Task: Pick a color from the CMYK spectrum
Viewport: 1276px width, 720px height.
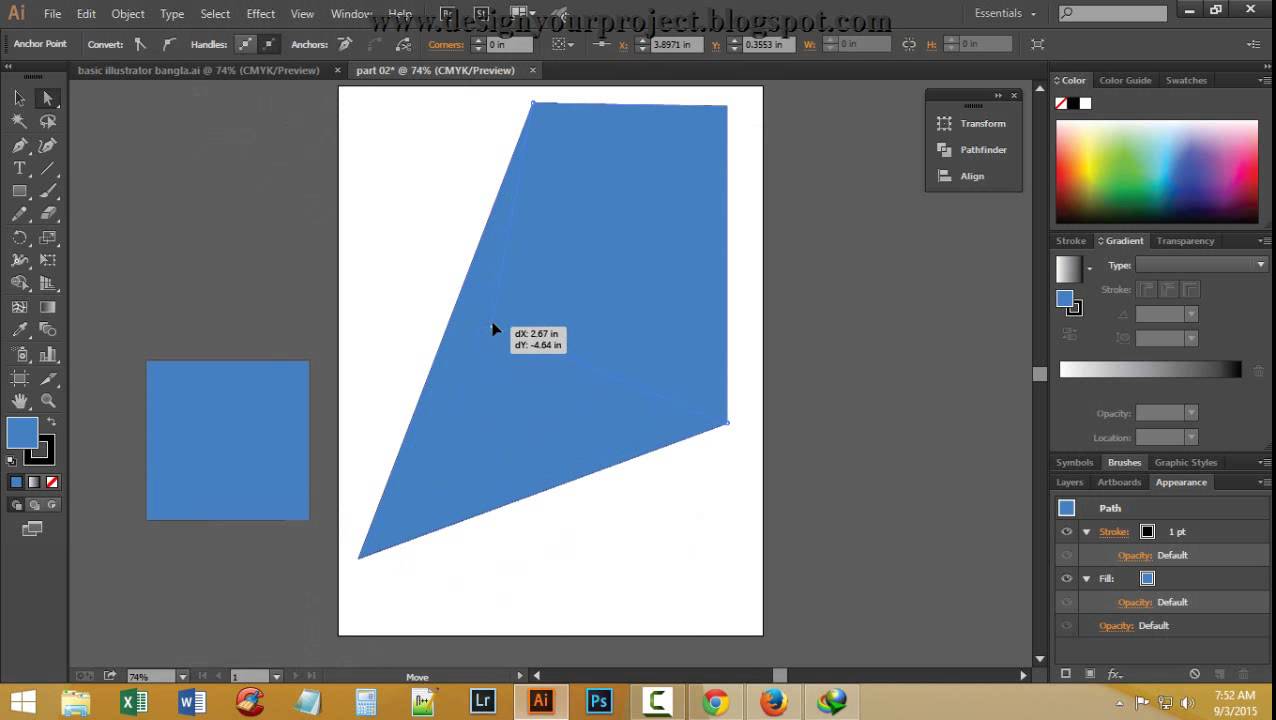Action: point(1157,171)
